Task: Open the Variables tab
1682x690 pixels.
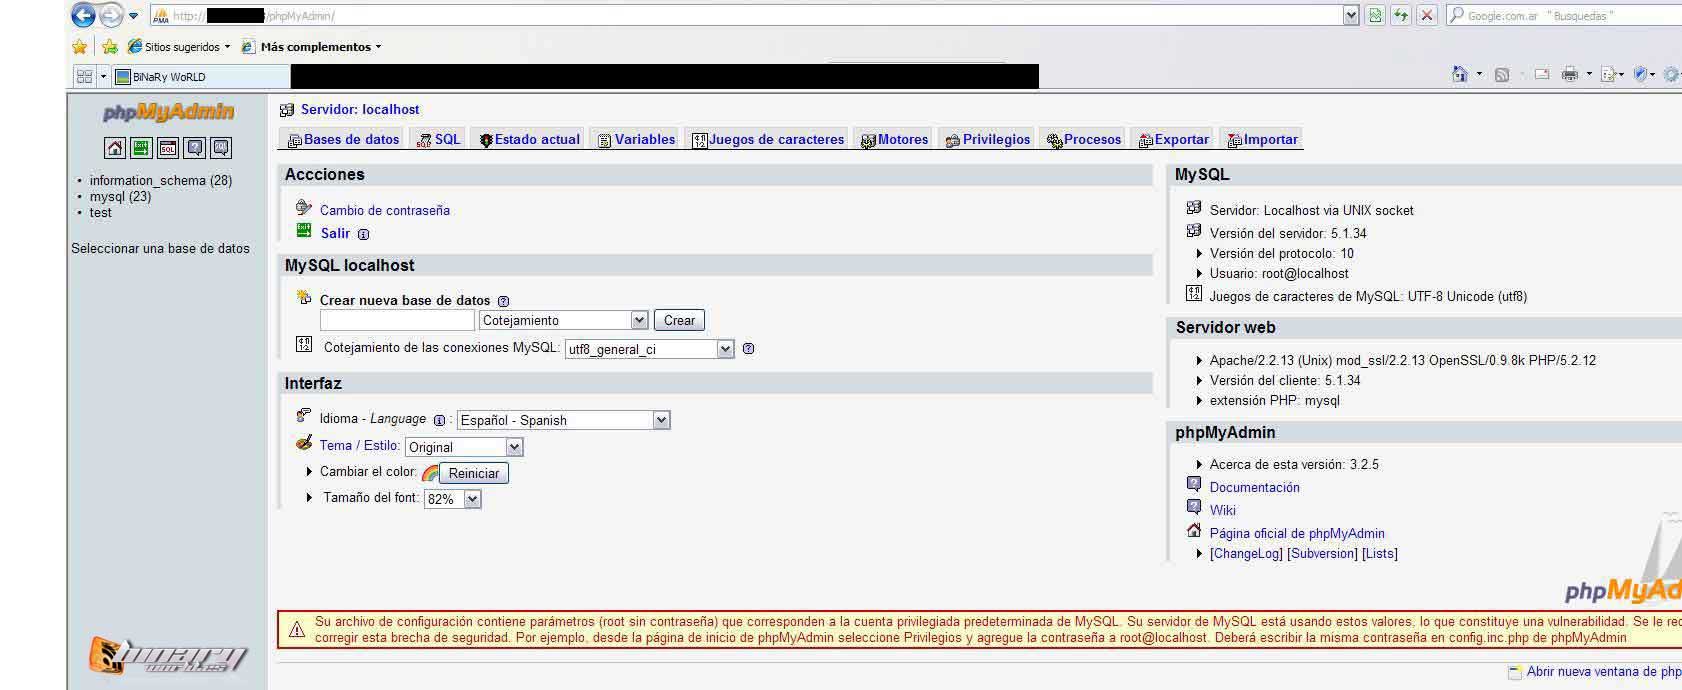Action: 636,139
